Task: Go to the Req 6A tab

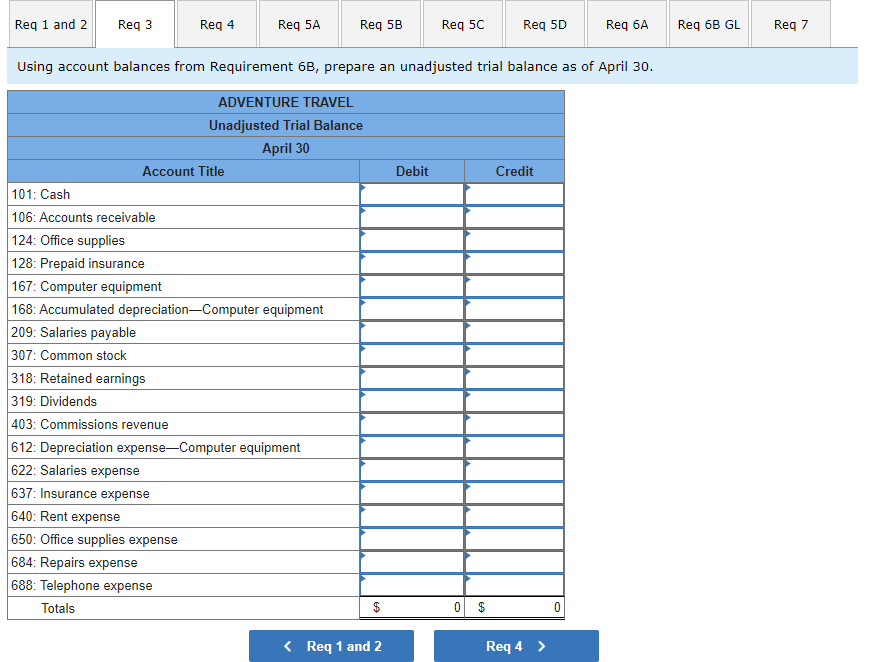Action: (x=627, y=24)
